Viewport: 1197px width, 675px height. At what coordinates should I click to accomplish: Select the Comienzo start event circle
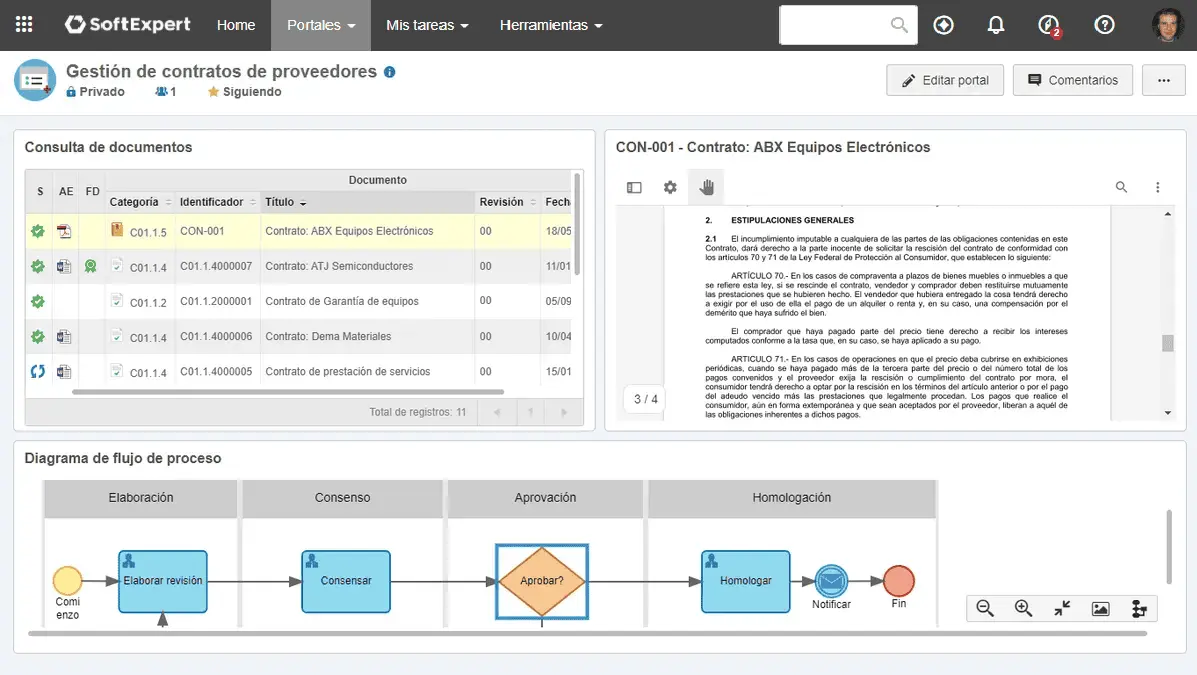[x=67, y=580]
